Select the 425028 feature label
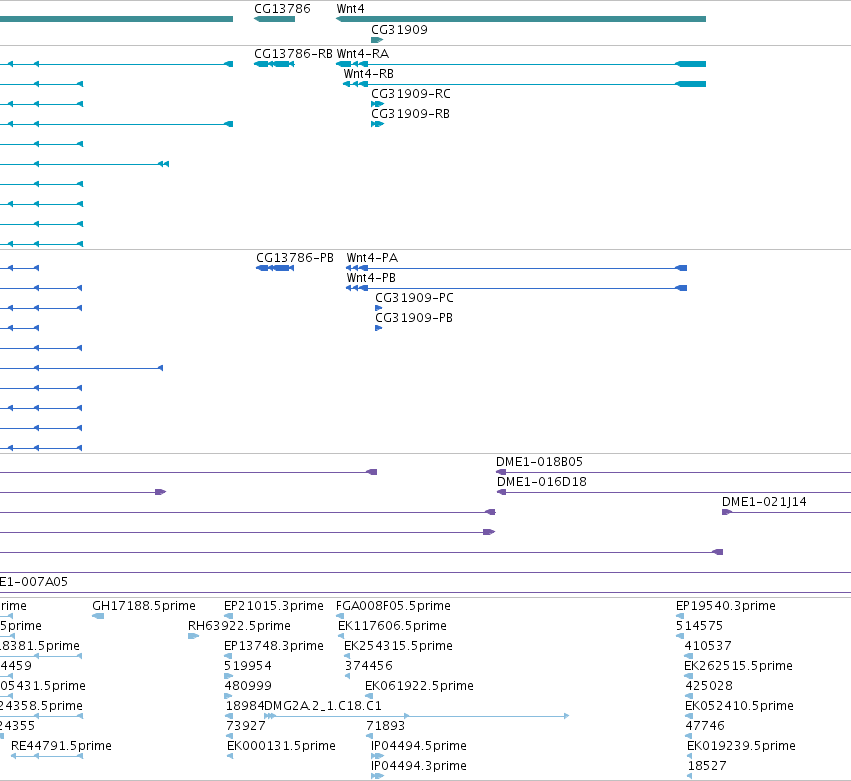The width and height of the screenshot is (851, 781). point(709,686)
